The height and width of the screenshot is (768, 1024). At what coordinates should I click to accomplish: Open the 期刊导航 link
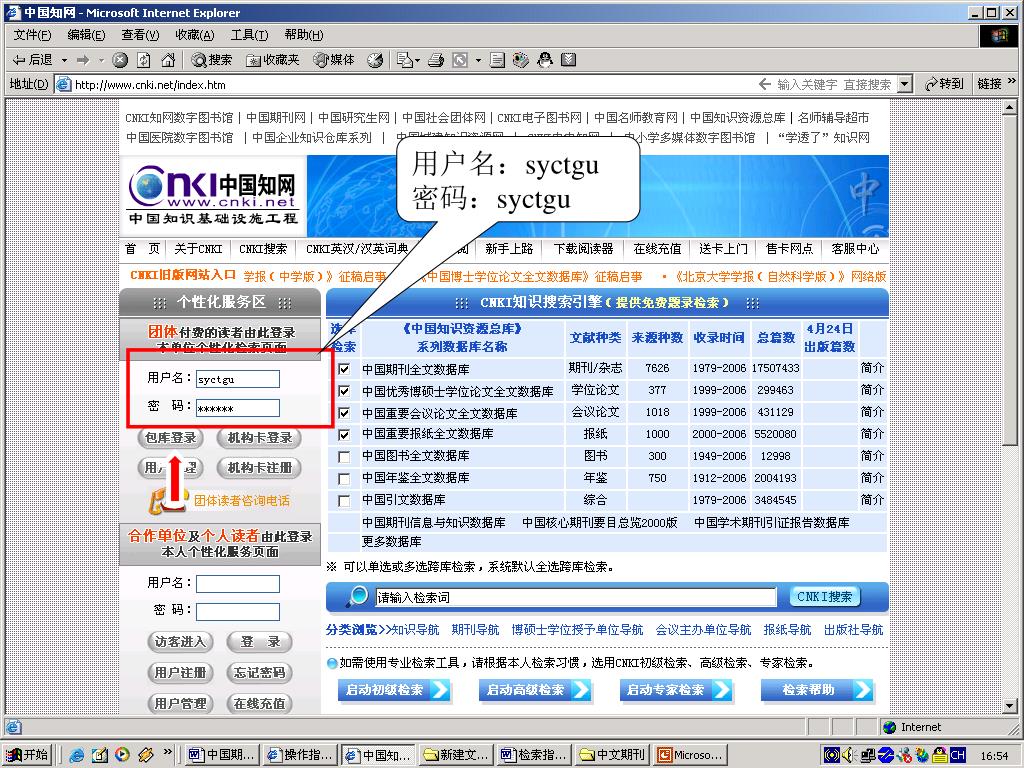point(475,630)
